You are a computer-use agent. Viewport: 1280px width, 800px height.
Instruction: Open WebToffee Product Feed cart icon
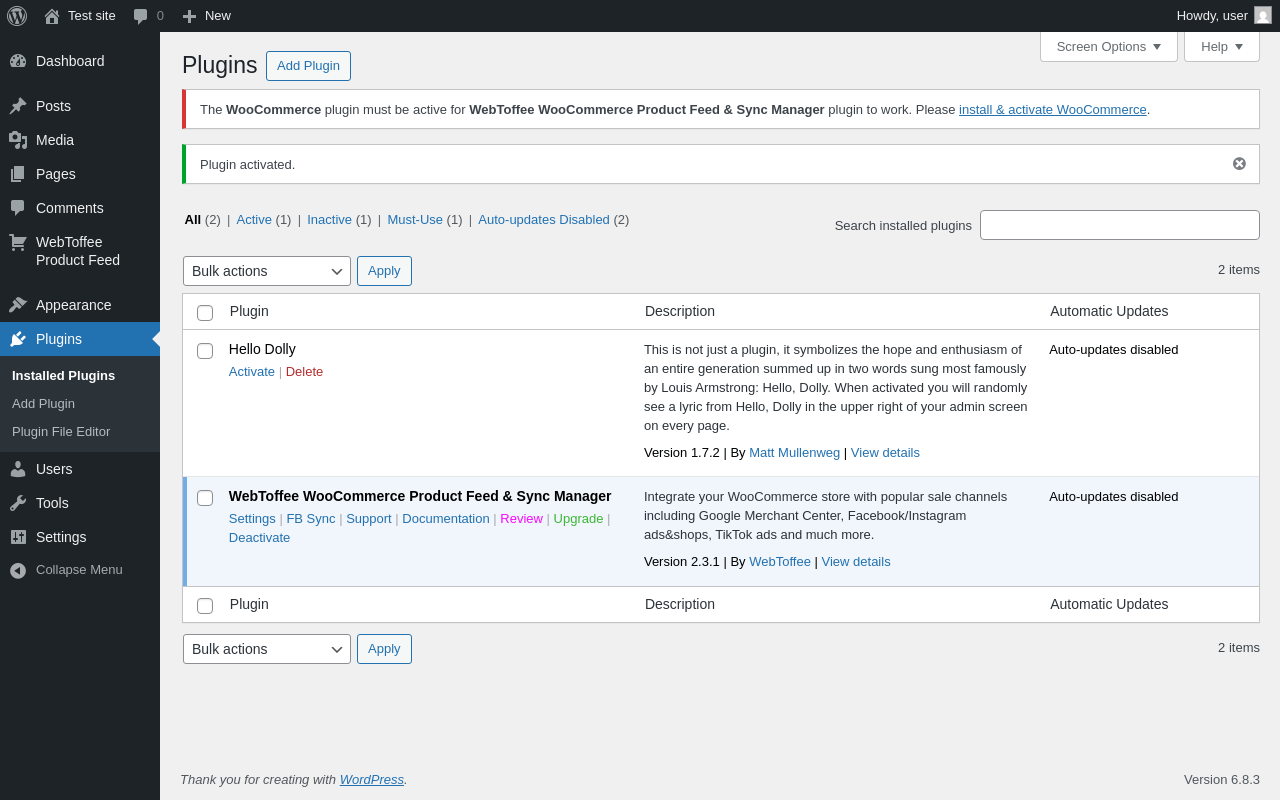18,242
